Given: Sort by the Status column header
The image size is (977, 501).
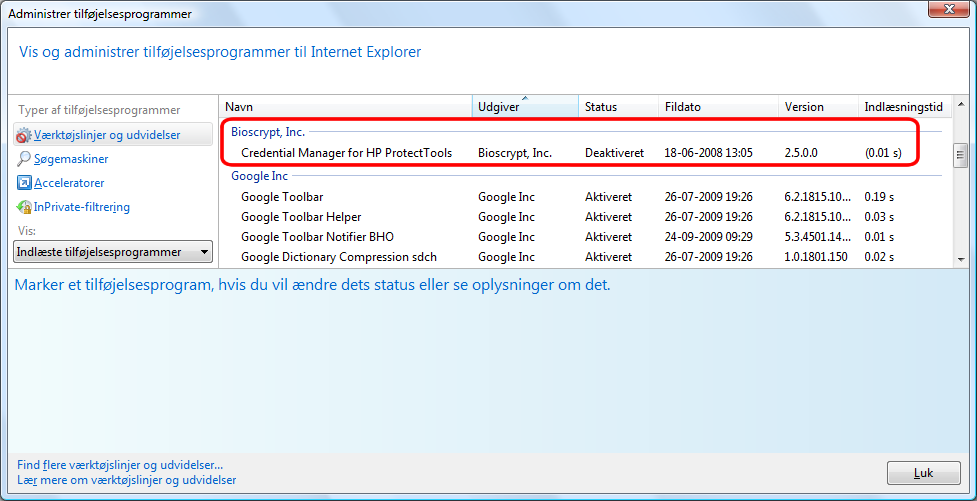Looking at the screenshot, I should click(617, 107).
